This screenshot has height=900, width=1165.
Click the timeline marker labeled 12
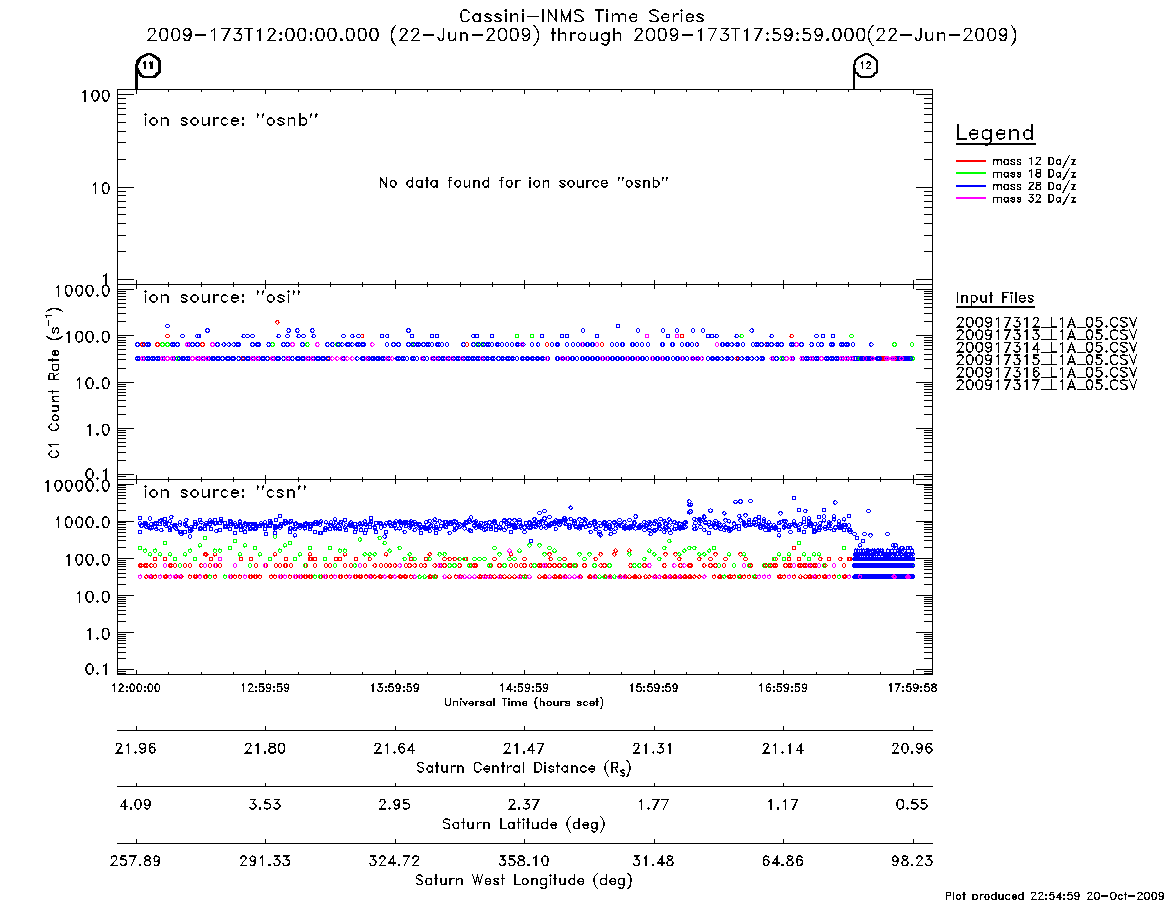[x=866, y=66]
